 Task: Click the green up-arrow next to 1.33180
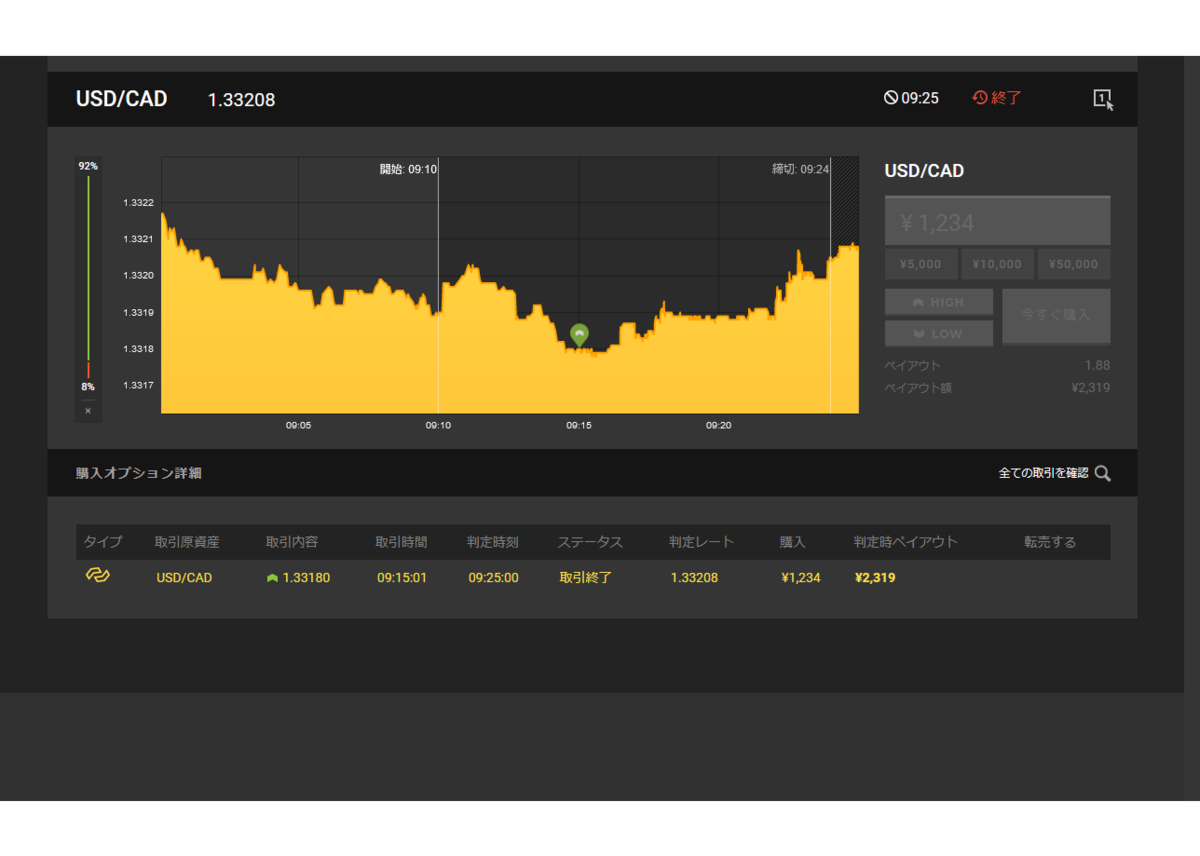point(272,578)
